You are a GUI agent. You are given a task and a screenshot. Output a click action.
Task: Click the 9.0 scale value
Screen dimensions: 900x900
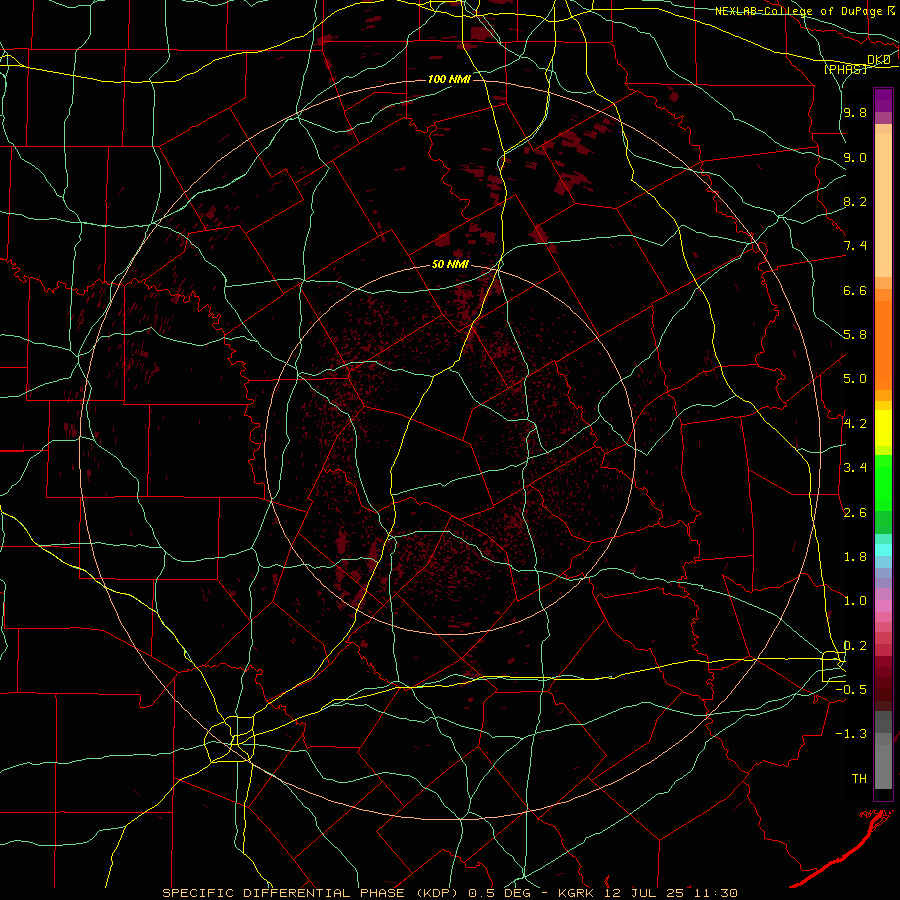tap(855, 157)
